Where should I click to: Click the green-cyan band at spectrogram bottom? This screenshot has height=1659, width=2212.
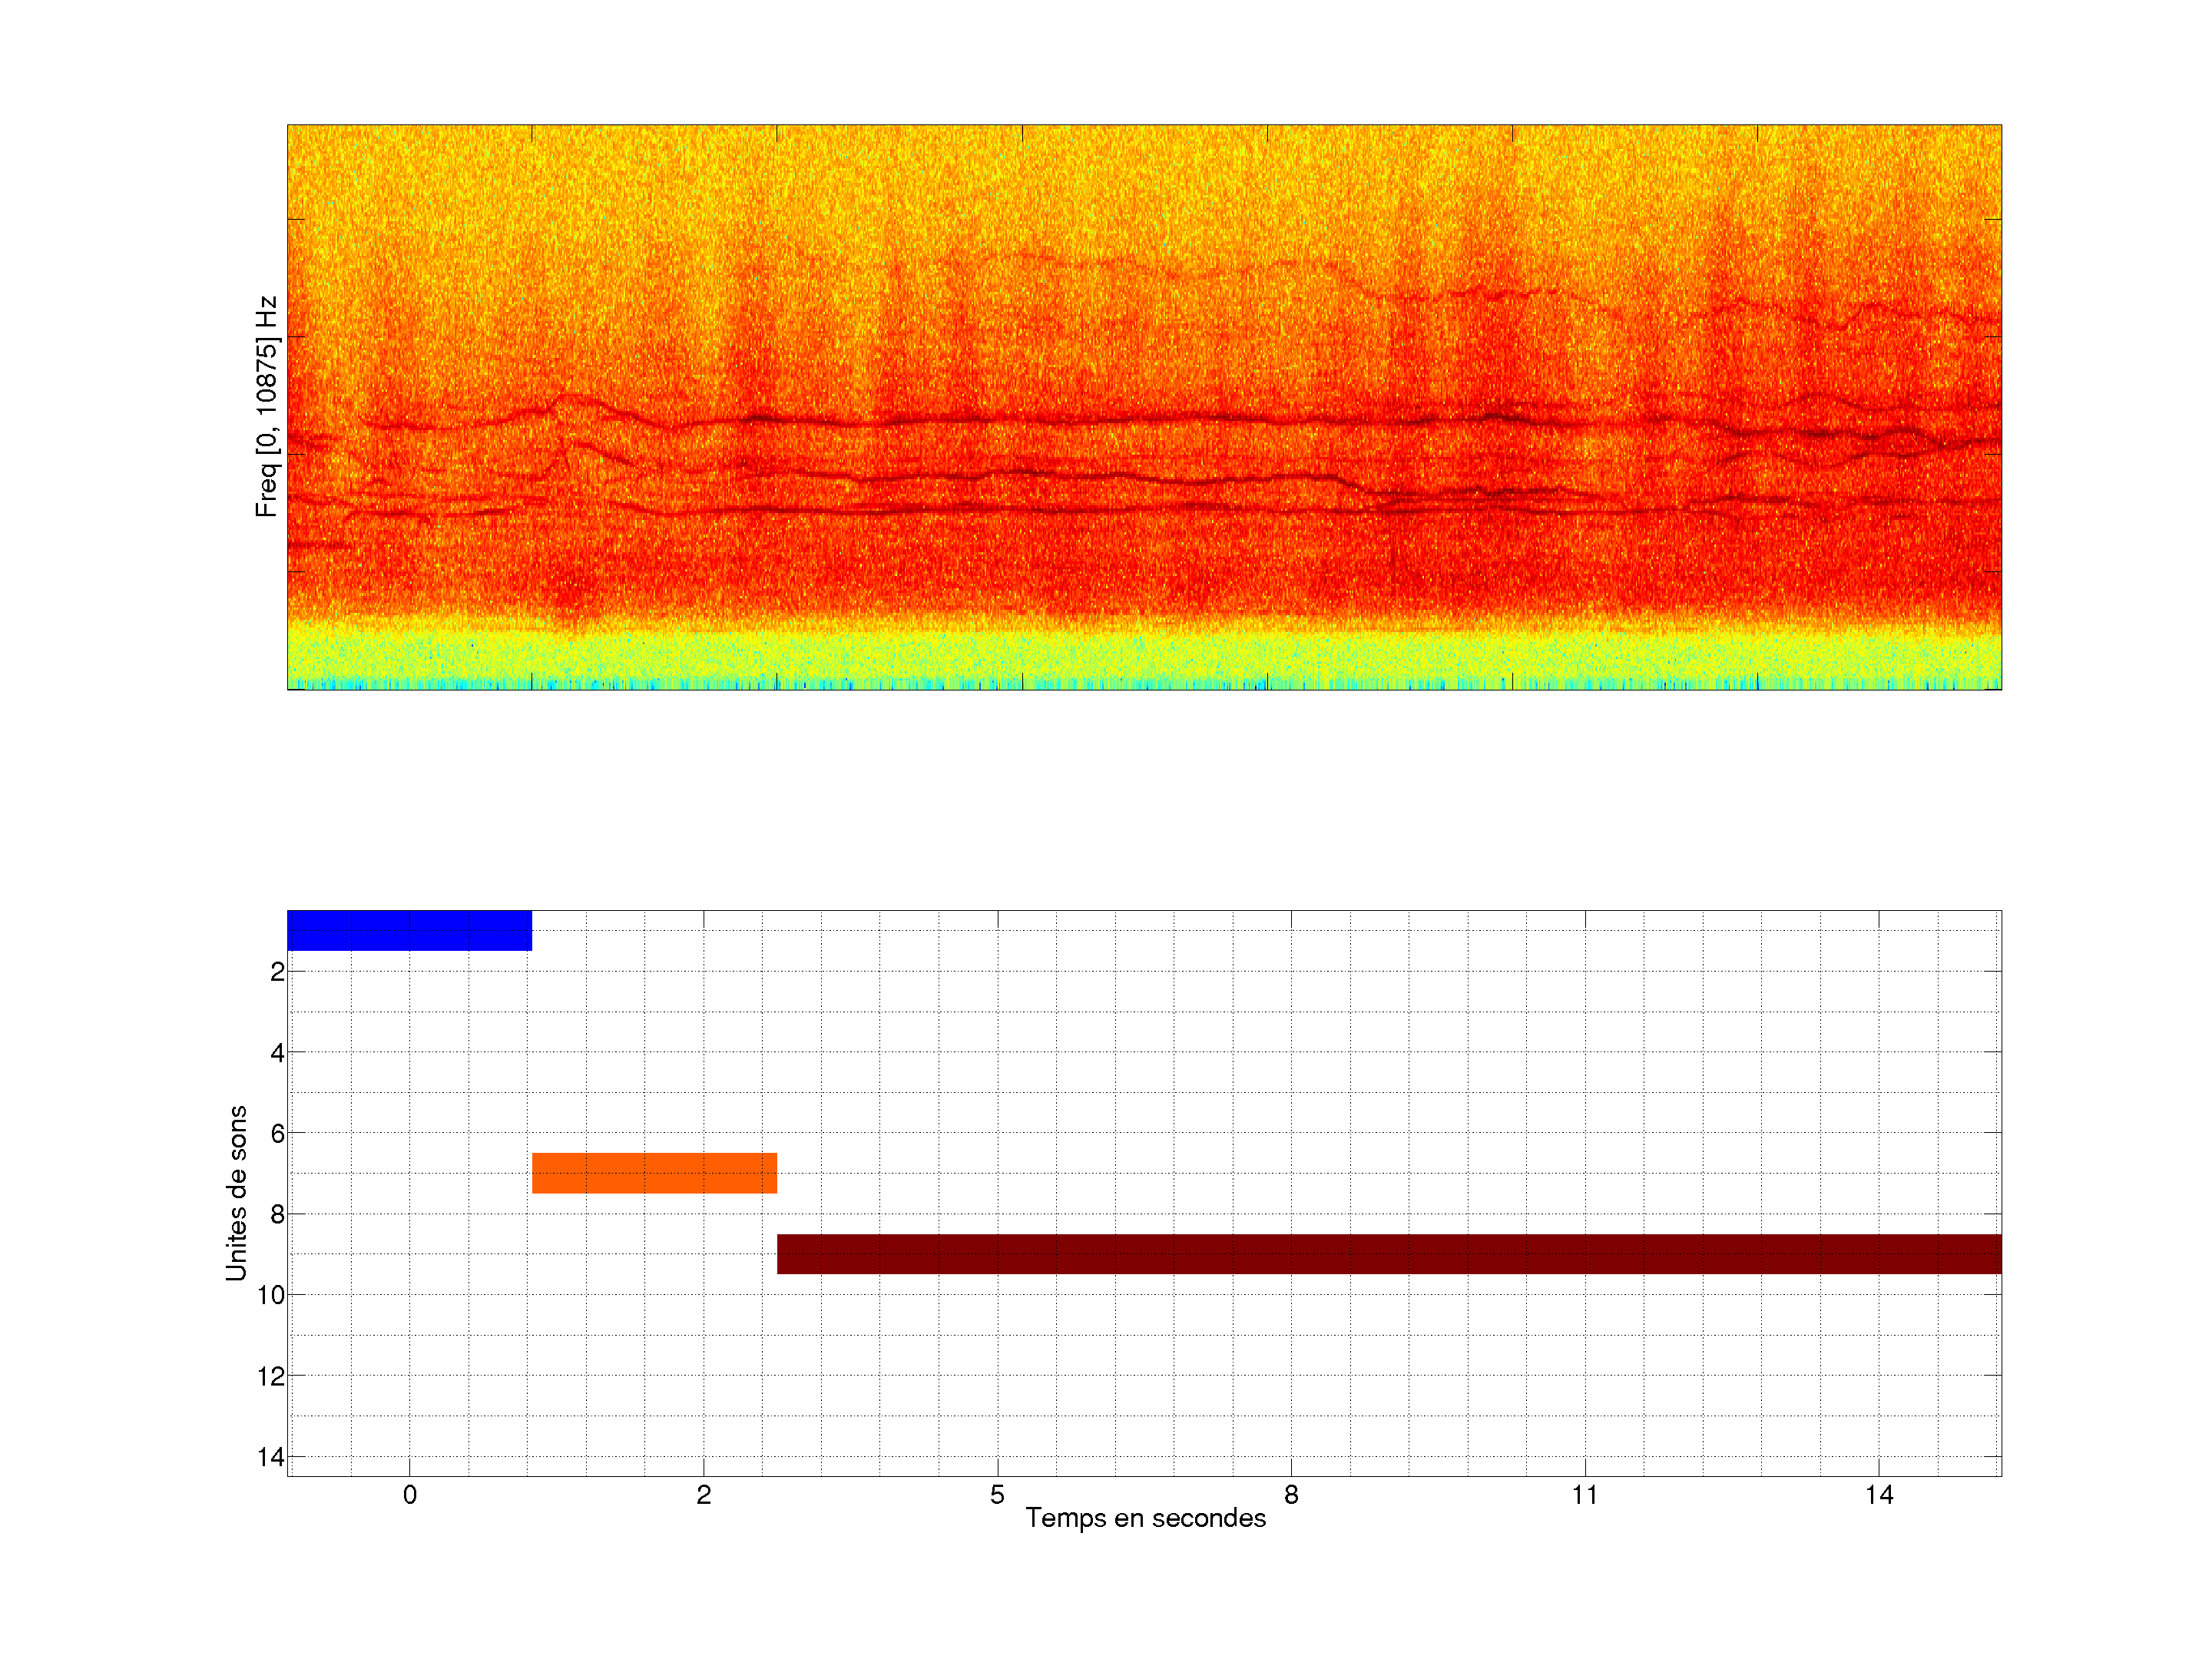click(1144, 658)
